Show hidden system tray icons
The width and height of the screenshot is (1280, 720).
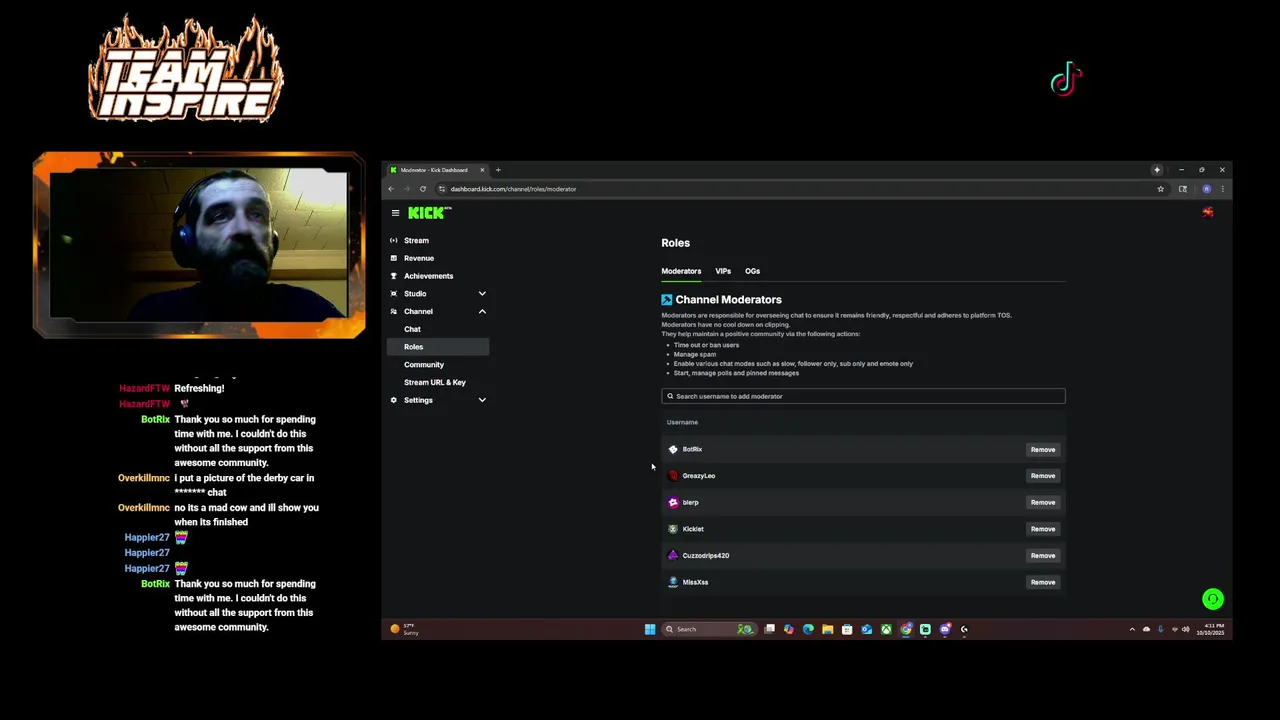coord(1132,629)
